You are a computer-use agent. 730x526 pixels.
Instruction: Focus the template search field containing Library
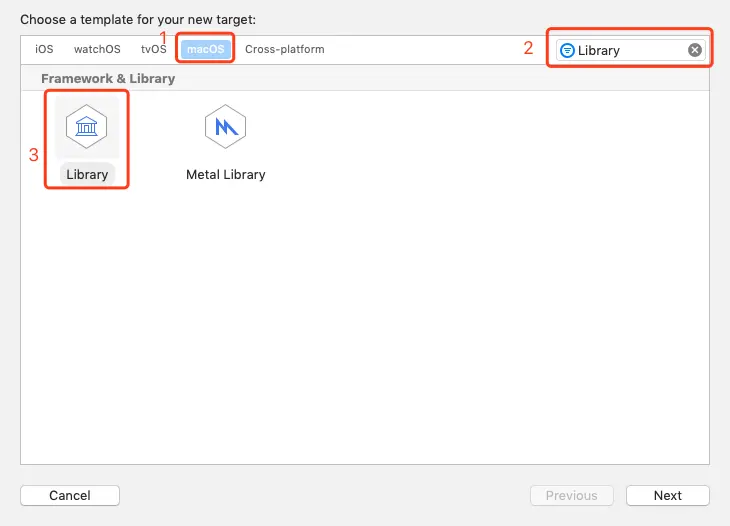(x=630, y=50)
